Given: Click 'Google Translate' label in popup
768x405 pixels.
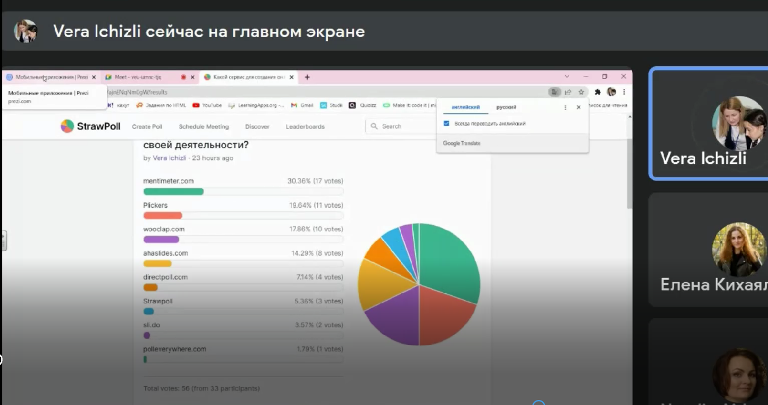Looking at the screenshot, I should pos(461,143).
